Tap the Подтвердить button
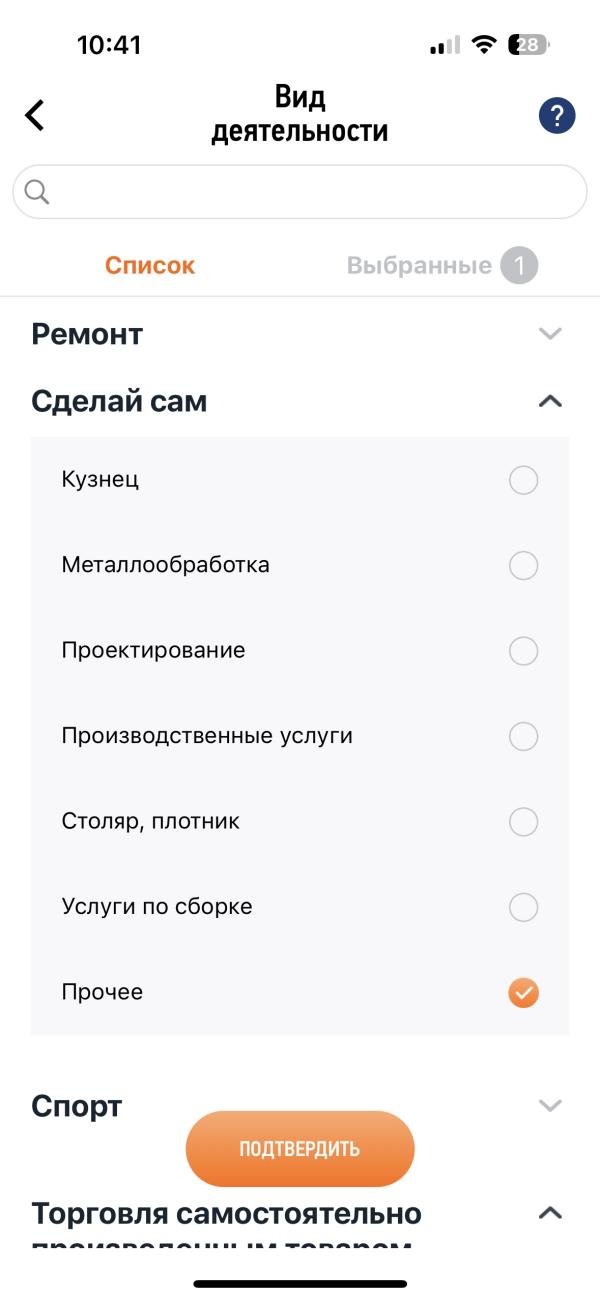Image resolution: width=600 pixels, height=1300 pixels. [300, 1149]
